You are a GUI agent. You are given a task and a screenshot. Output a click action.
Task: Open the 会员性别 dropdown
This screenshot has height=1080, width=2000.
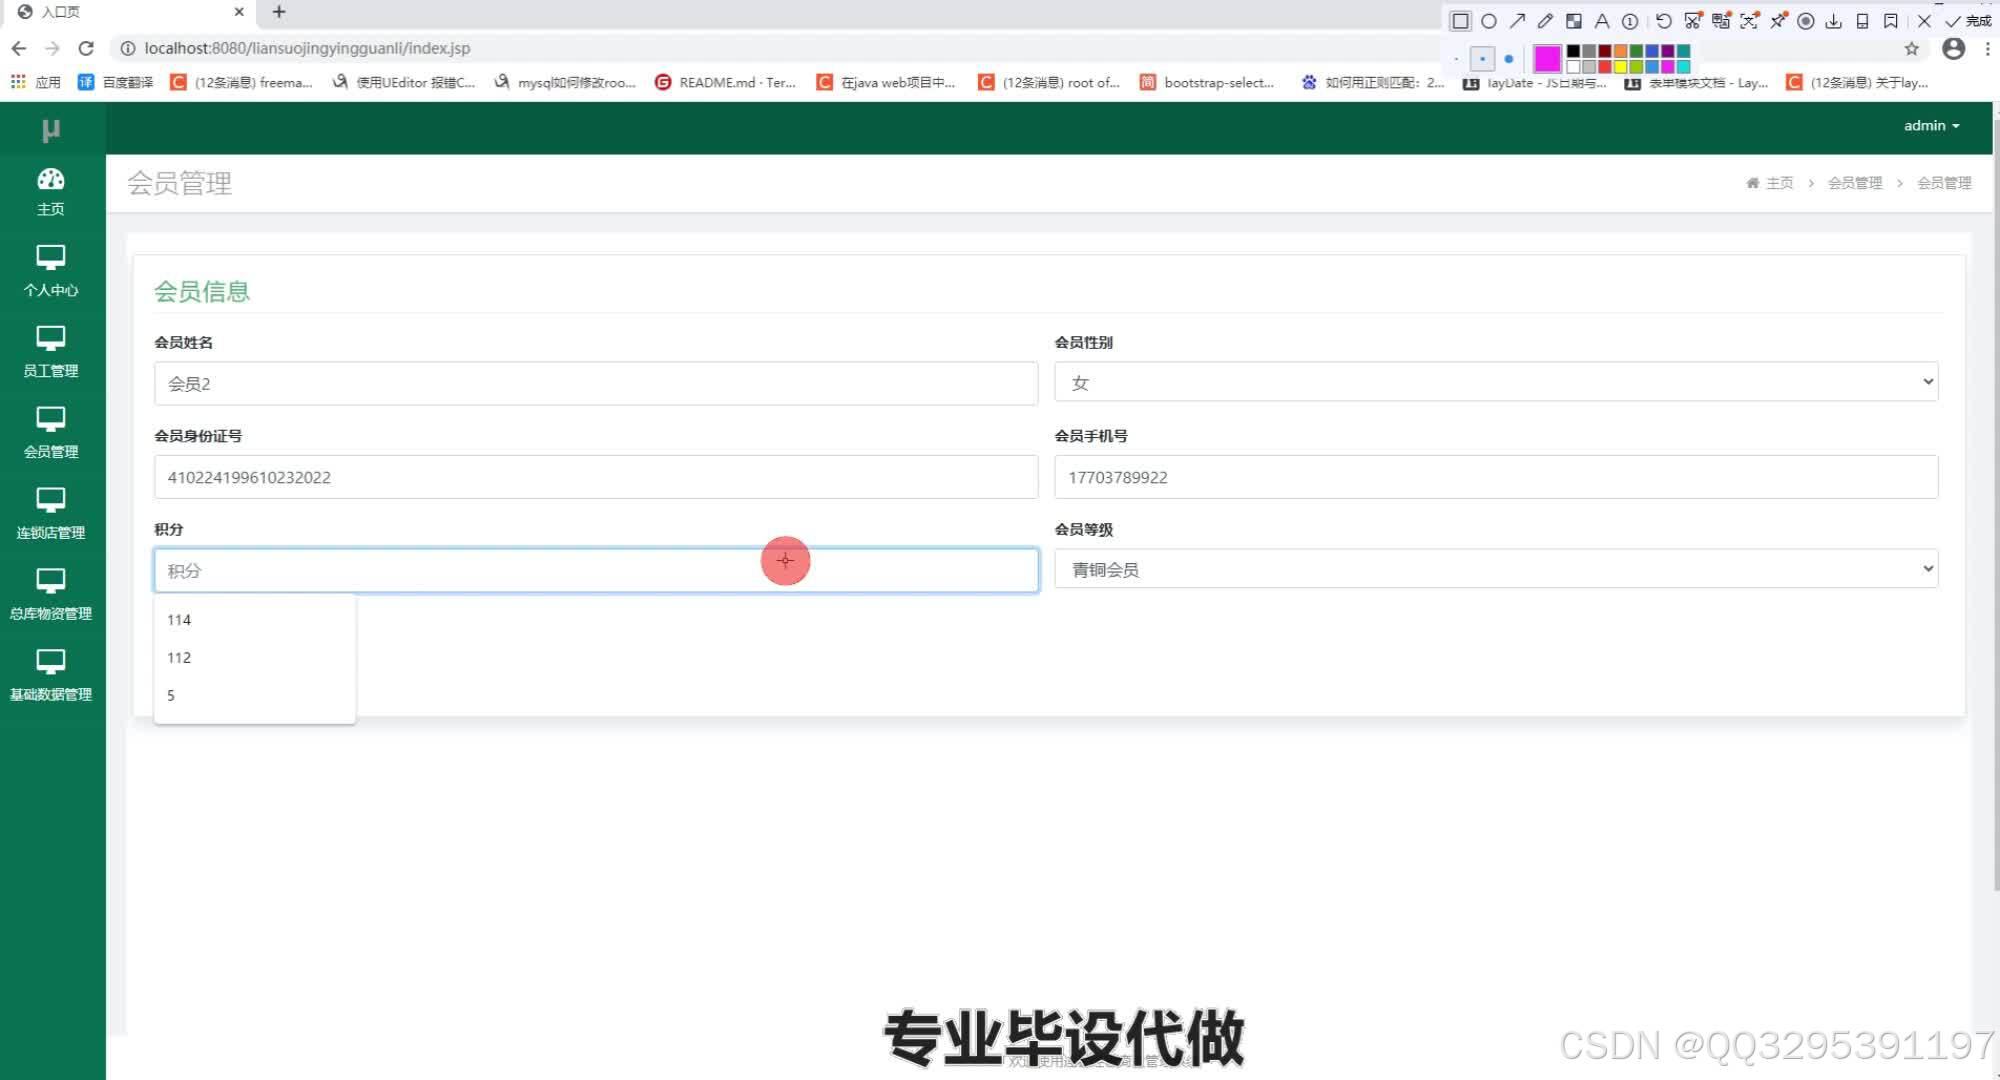tap(1496, 382)
